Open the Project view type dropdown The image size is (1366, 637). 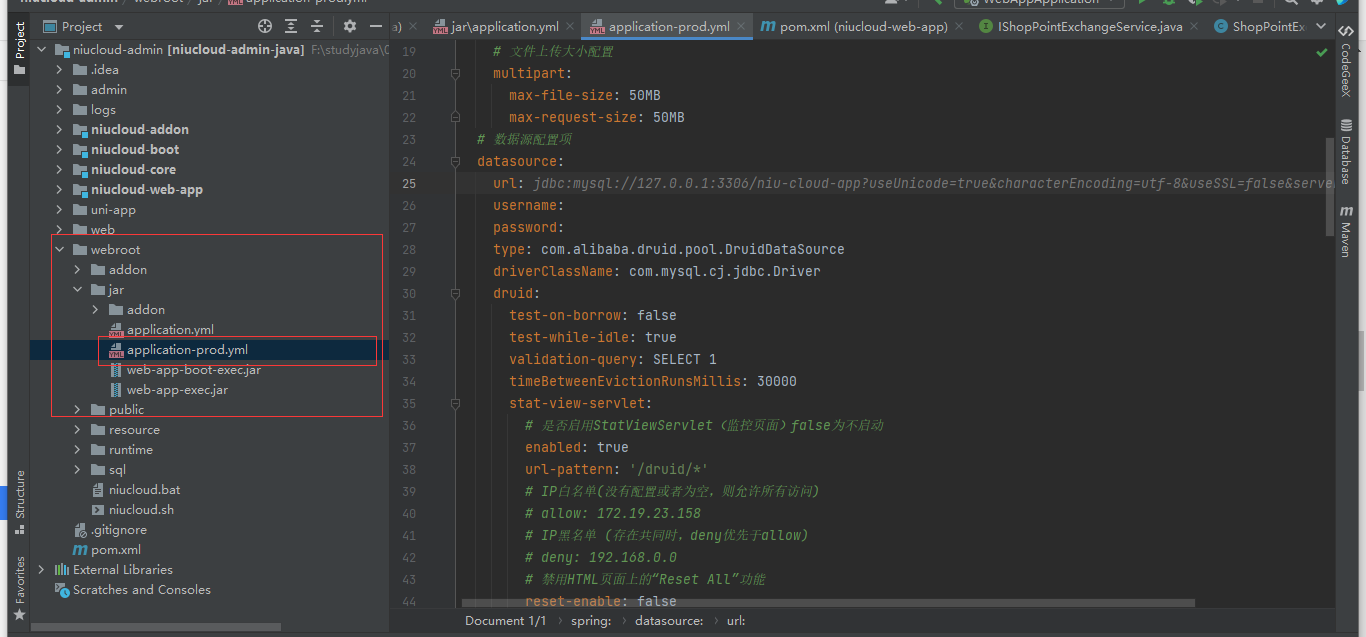[x=119, y=27]
